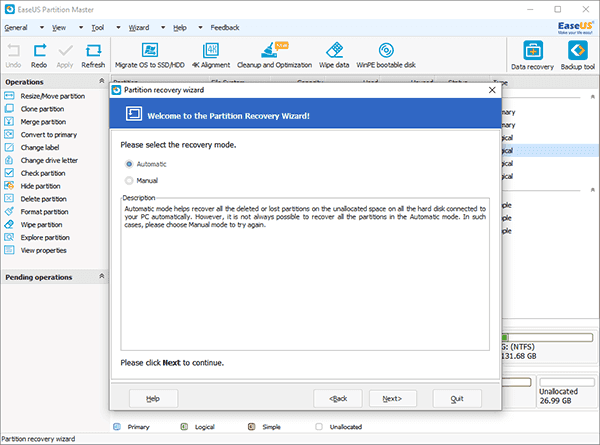Click the Unallocated legend swatch
Viewport: 600px width, 445px height.
pyautogui.click(x=319, y=427)
